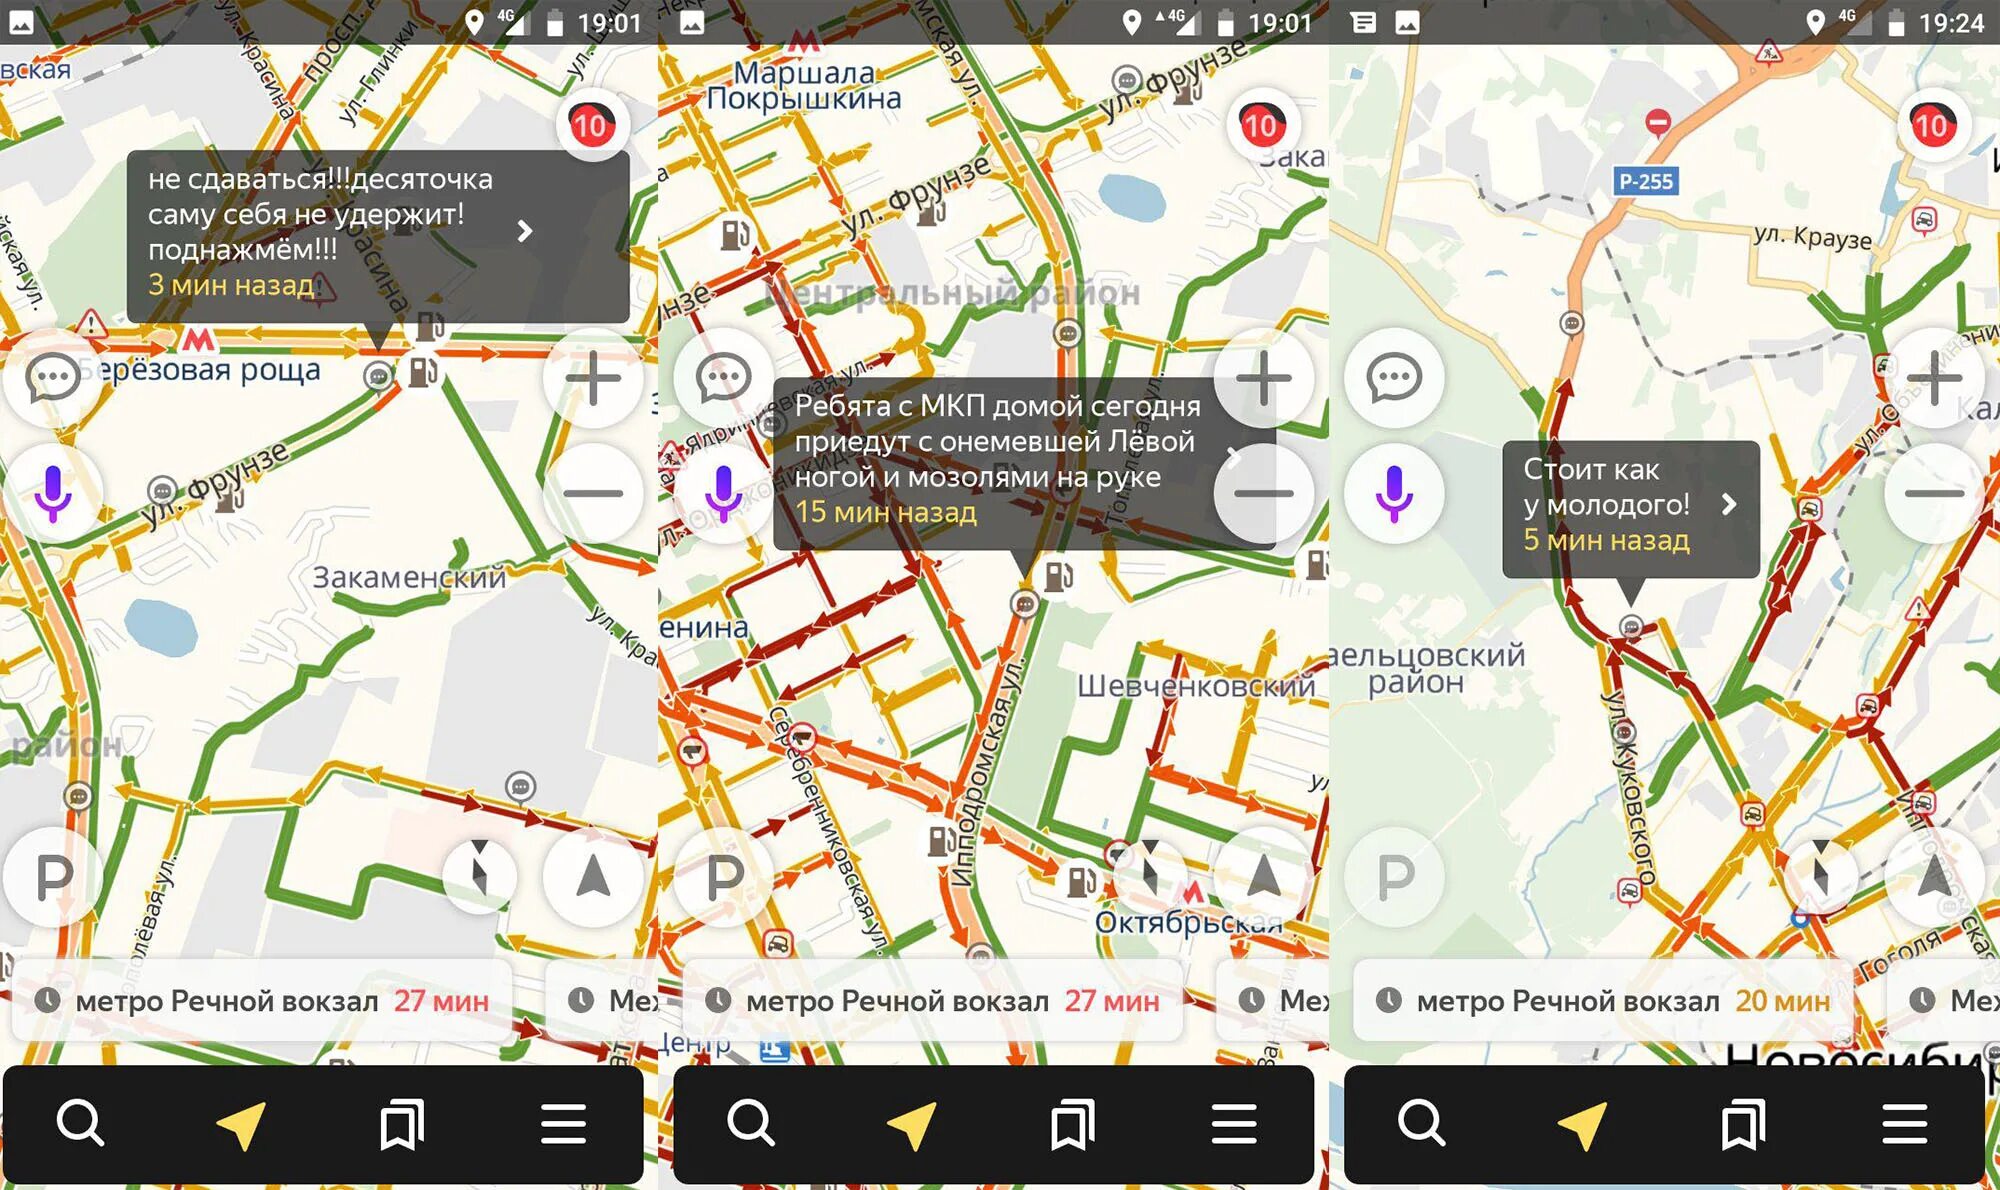Screen dimensions: 2000x1190
Task: Zoom out button overlapping the 'Ребята с МКП' popup
Action: pos(1264,493)
